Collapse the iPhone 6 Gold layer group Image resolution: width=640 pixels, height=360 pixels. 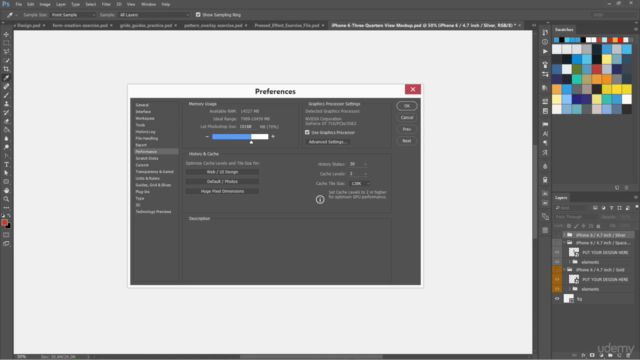coord(565,270)
